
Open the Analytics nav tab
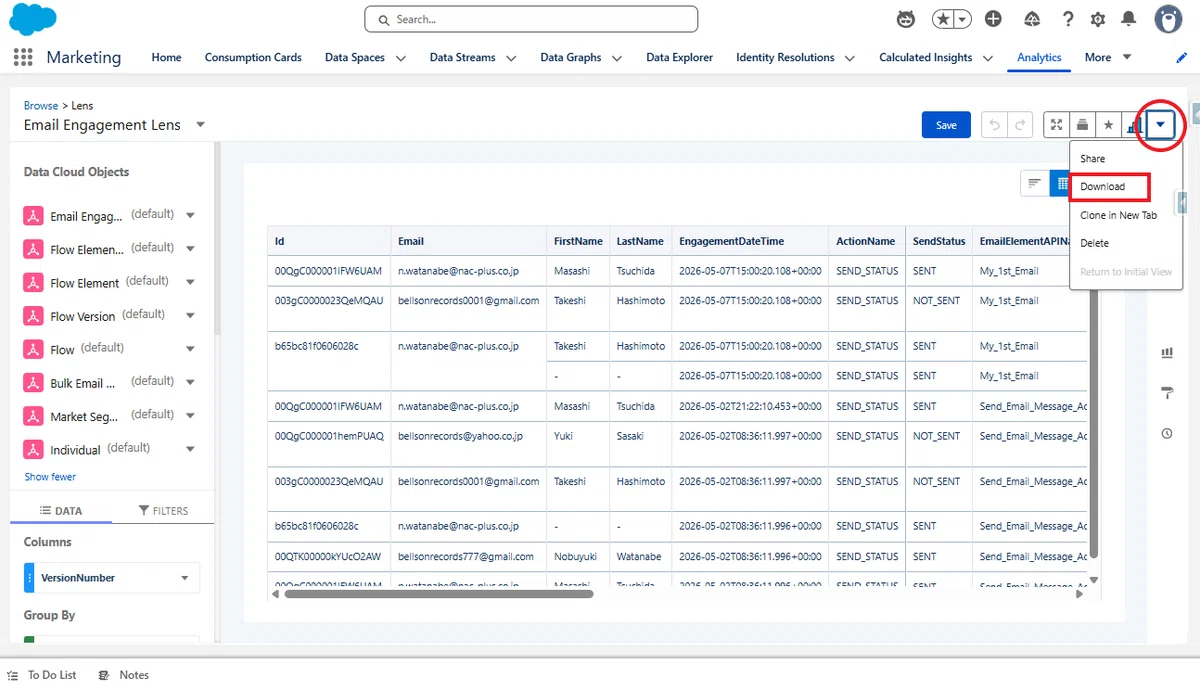pos(1039,57)
